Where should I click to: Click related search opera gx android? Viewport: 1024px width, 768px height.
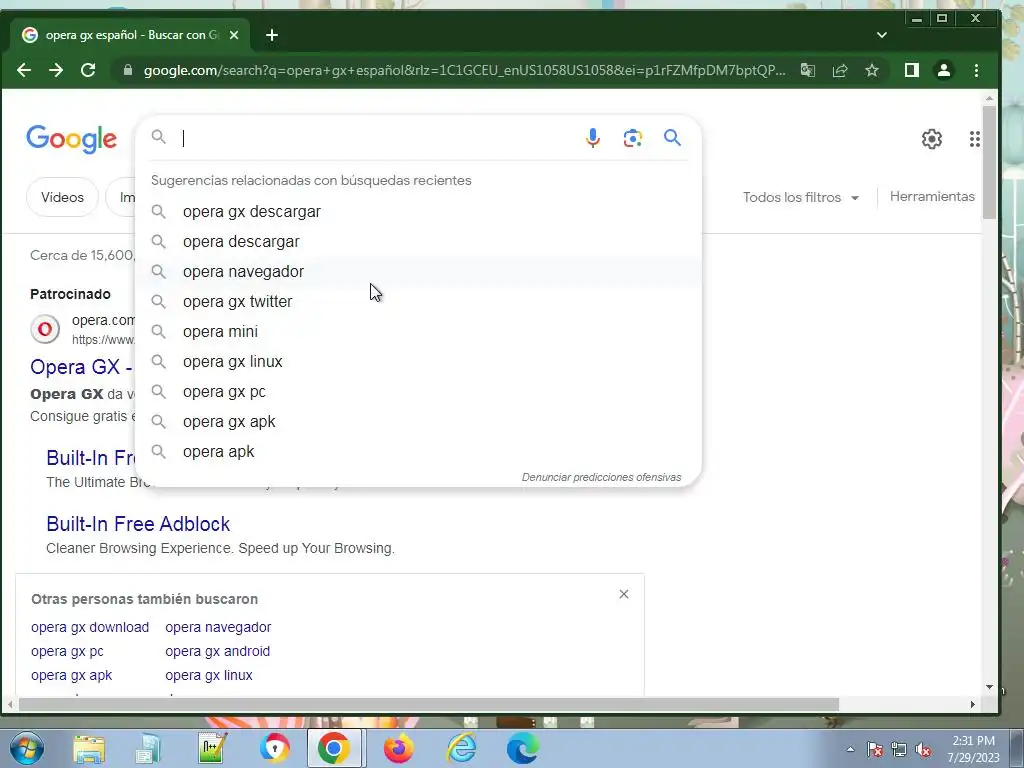pos(217,651)
